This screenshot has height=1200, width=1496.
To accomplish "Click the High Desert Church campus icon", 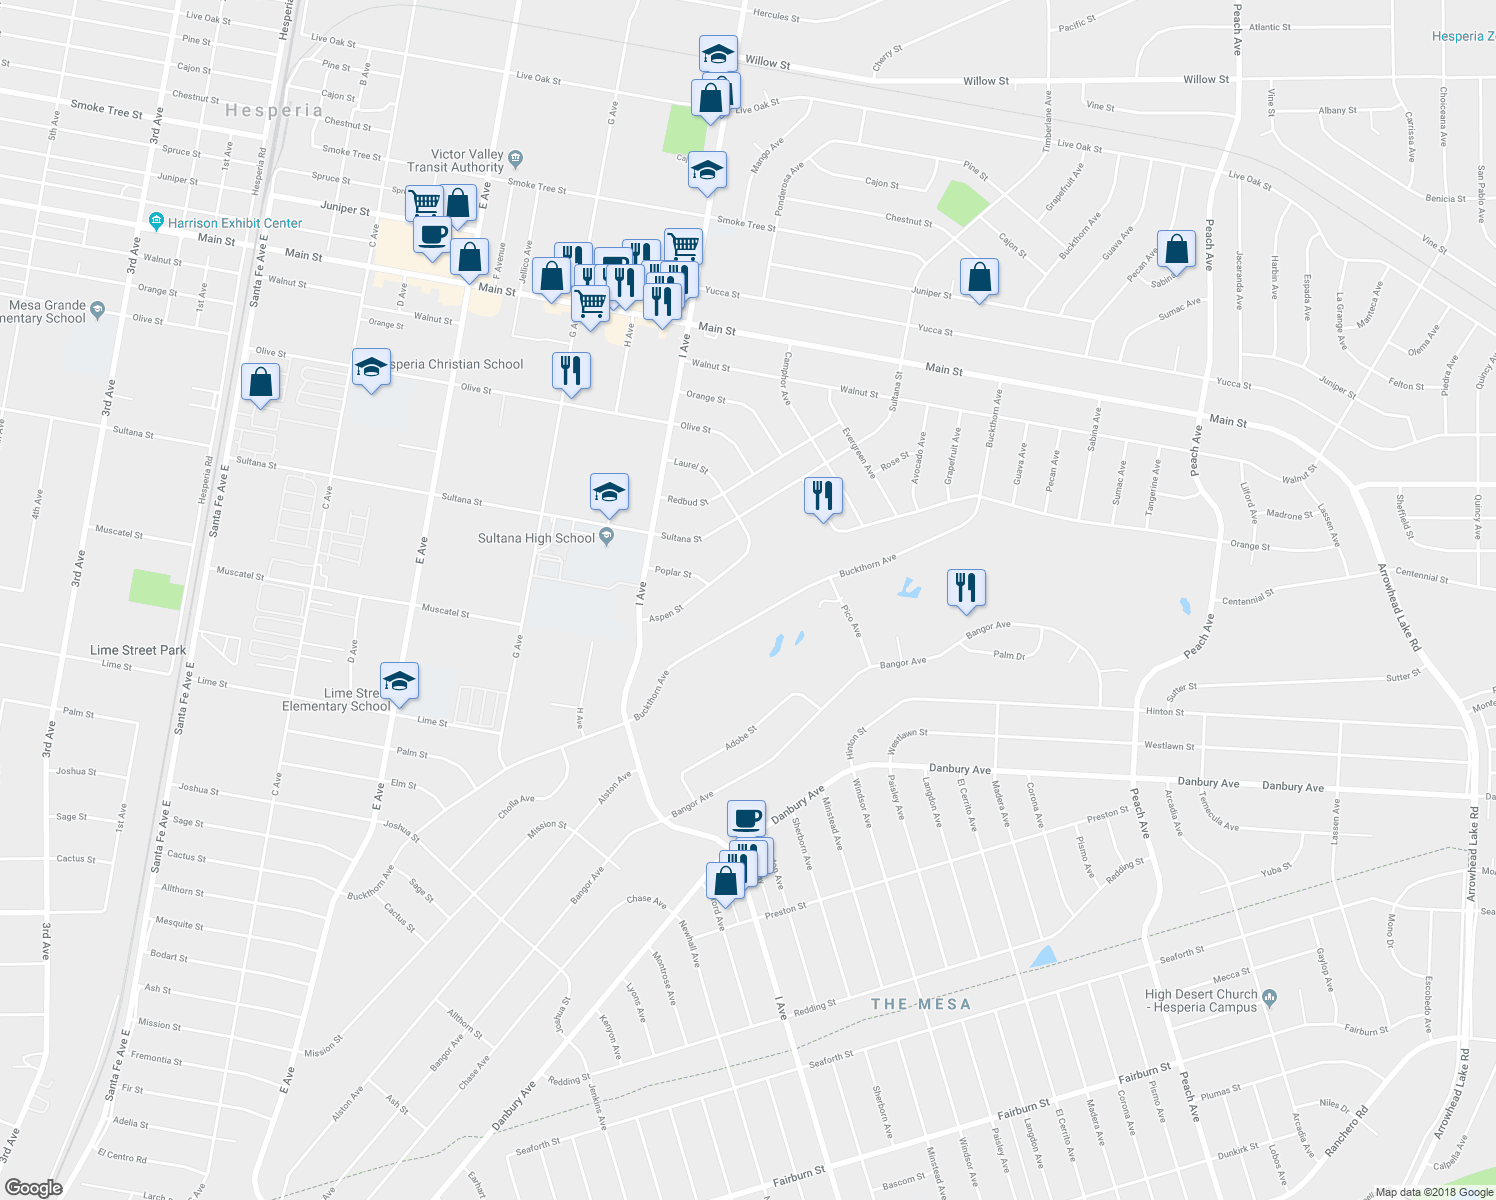I will (x=1271, y=998).
